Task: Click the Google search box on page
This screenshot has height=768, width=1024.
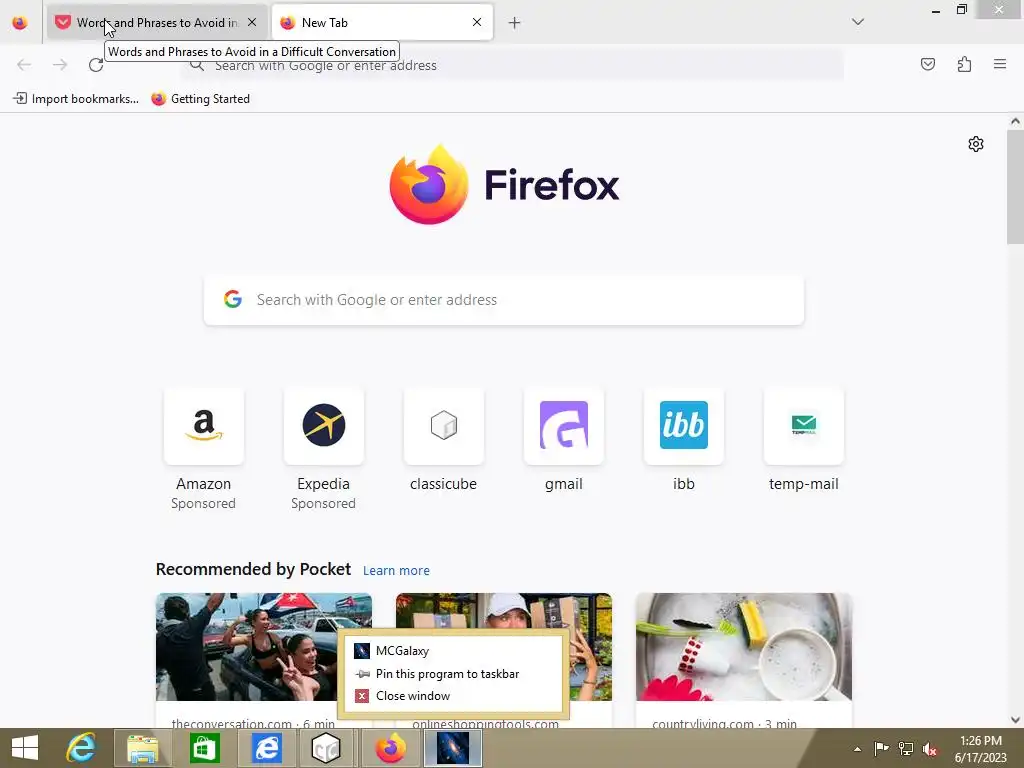Action: coord(504,300)
